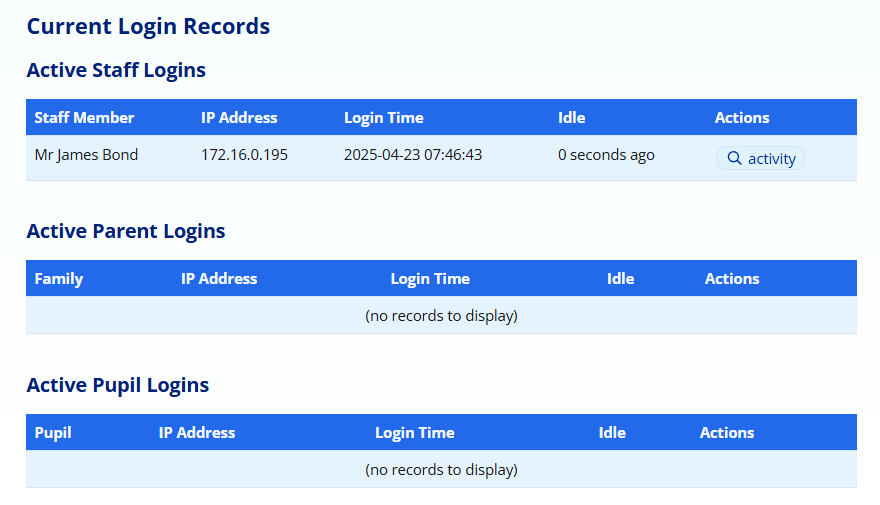This screenshot has width=880, height=505.
Task: Click Login Time header in staff table
Action: pos(384,117)
